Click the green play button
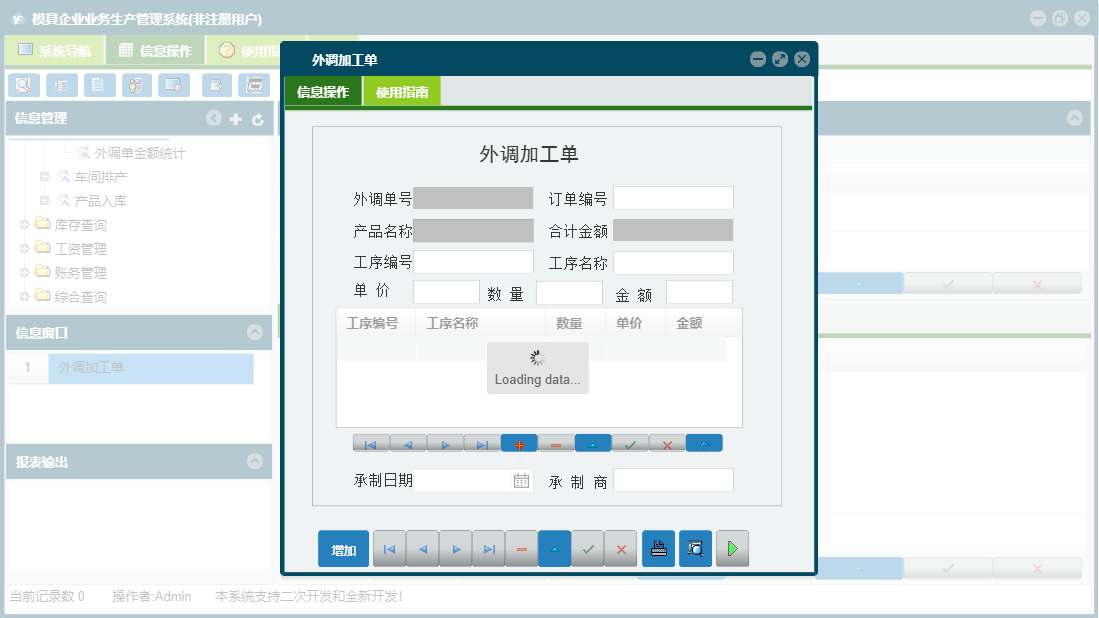Screen dimensions: 1099x618 pos(732,549)
